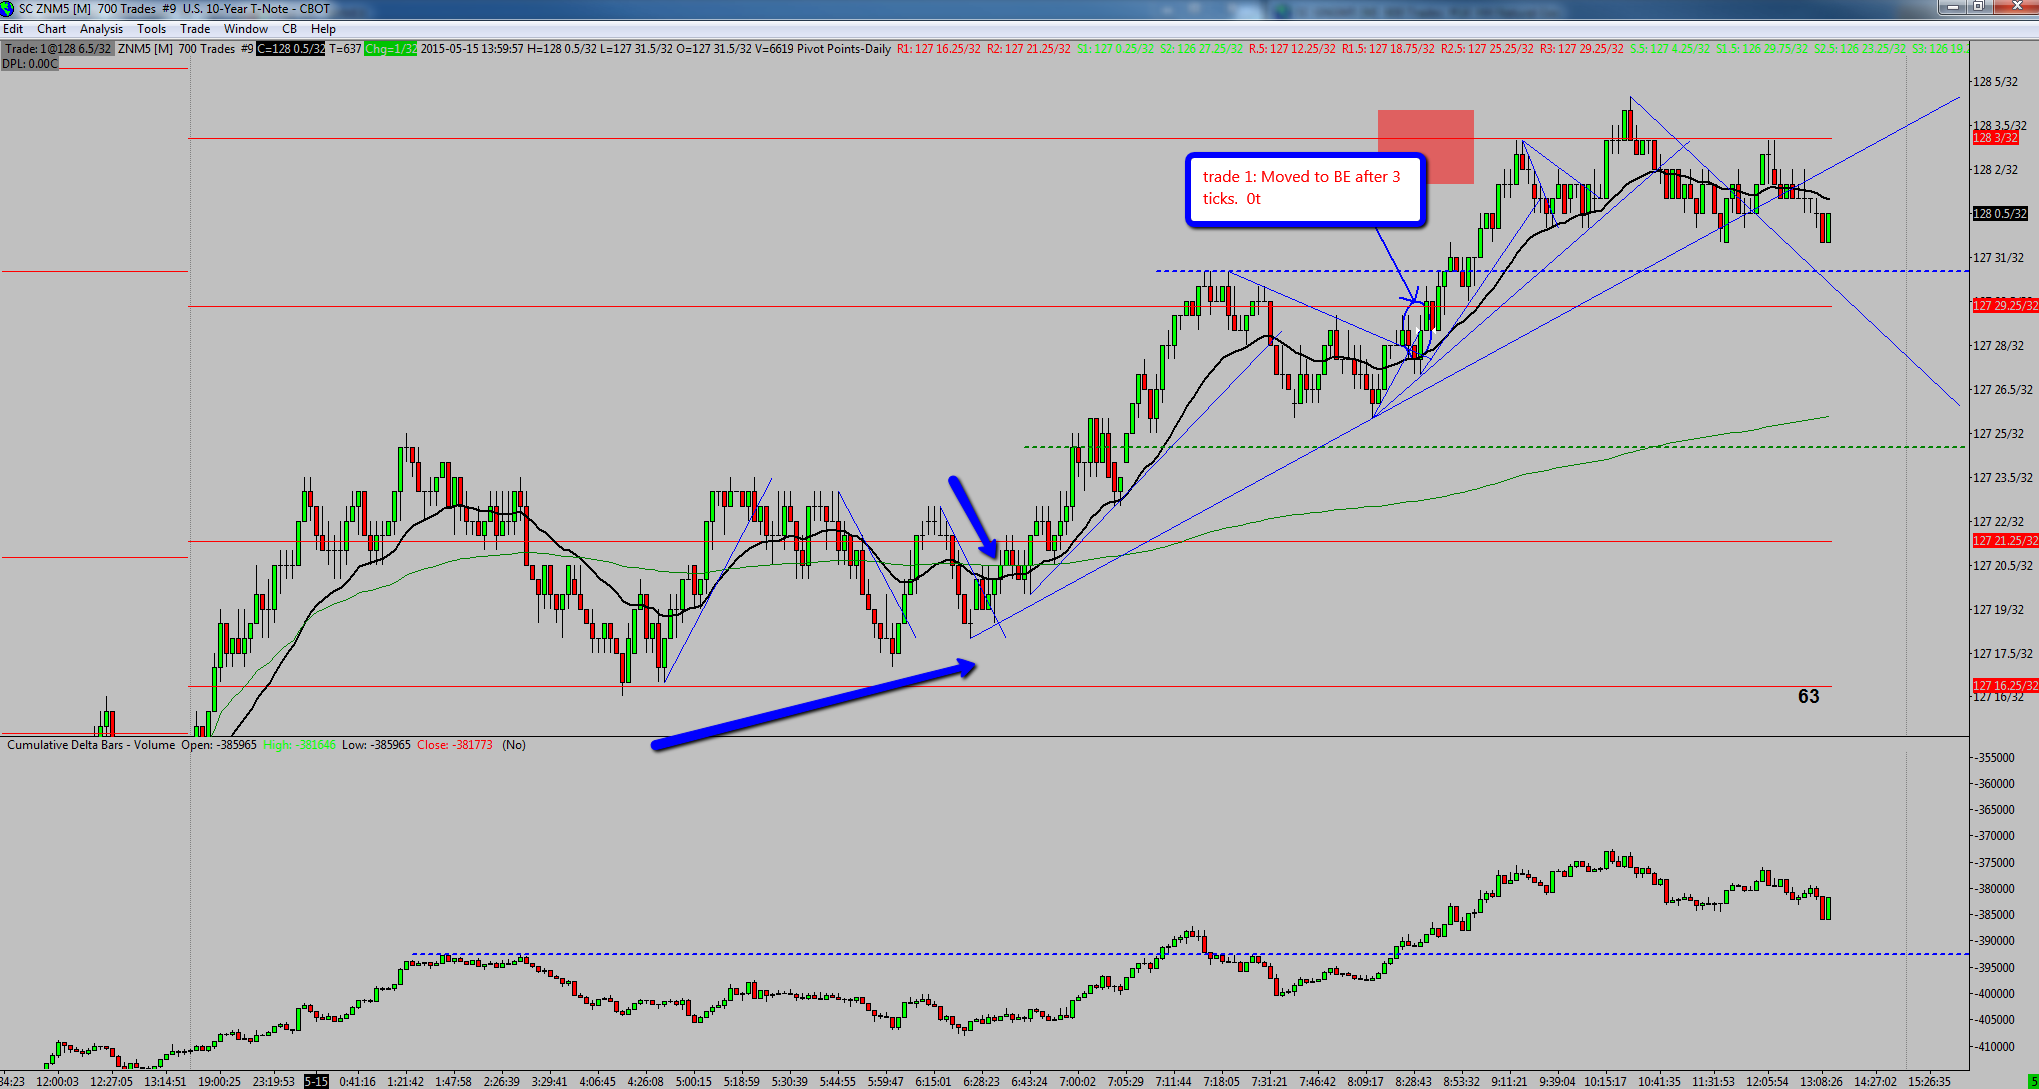Click the '13:08:26' time axis label
This screenshot has height=1089, width=2039.
pos(1821,1081)
